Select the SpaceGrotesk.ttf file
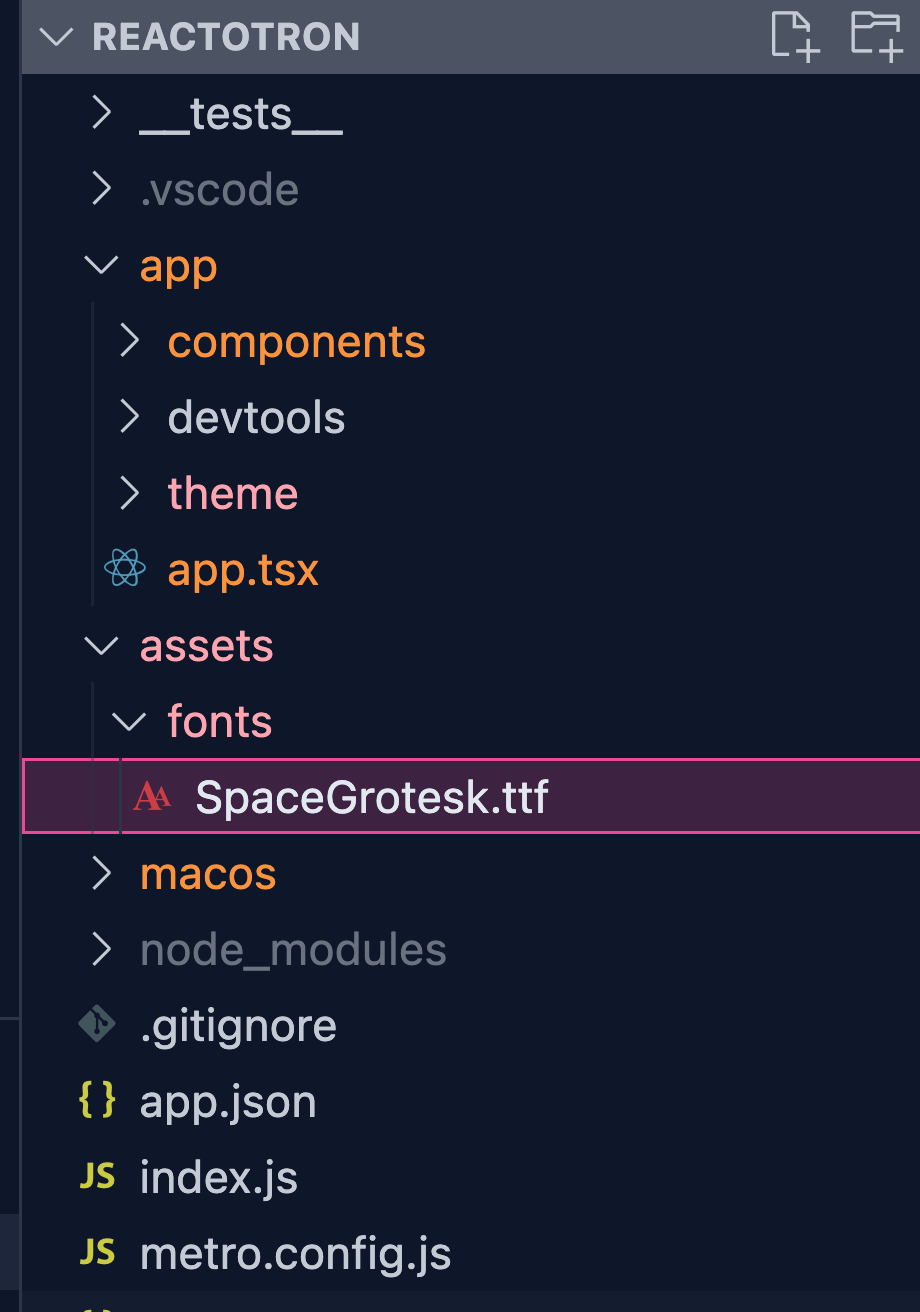 click(471, 797)
